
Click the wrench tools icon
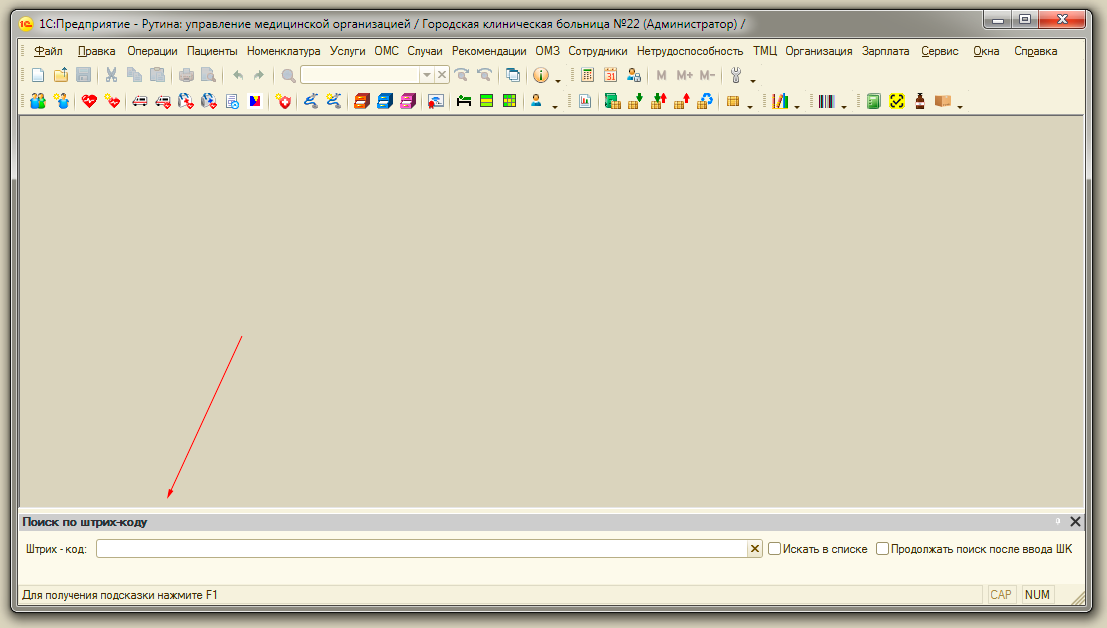pyautogui.click(x=737, y=75)
